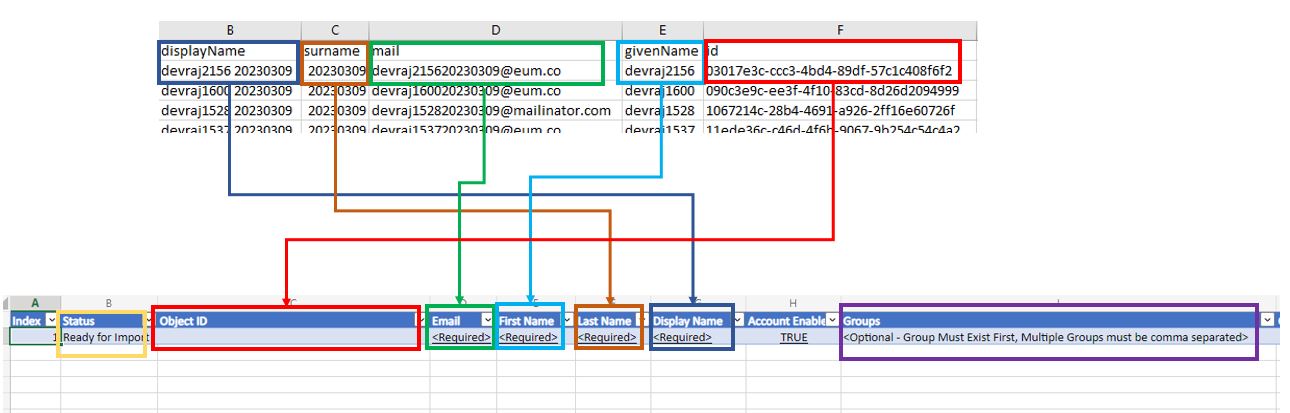Click the optional Groups placeholder cell

(x=1046, y=338)
